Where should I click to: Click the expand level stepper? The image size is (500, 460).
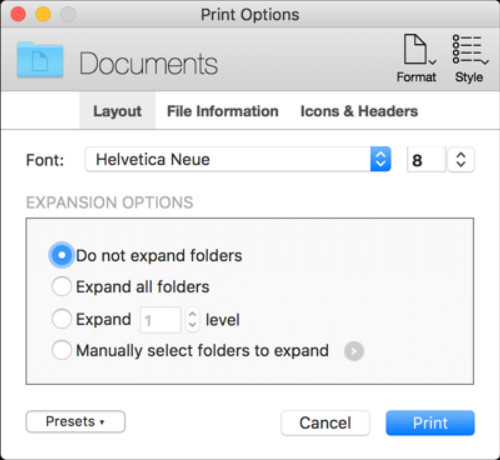point(192,319)
